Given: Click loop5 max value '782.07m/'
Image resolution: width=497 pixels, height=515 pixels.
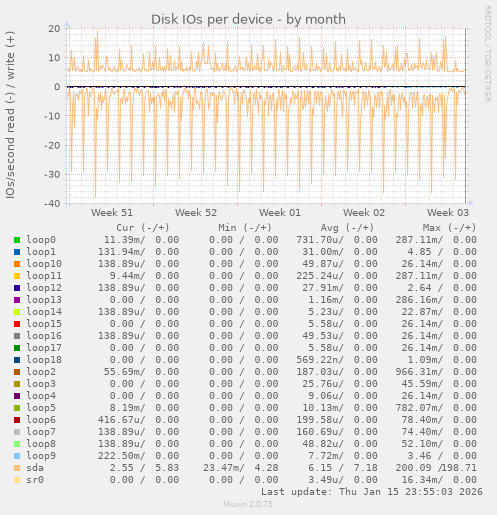Looking at the screenshot, I should click(419, 408).
